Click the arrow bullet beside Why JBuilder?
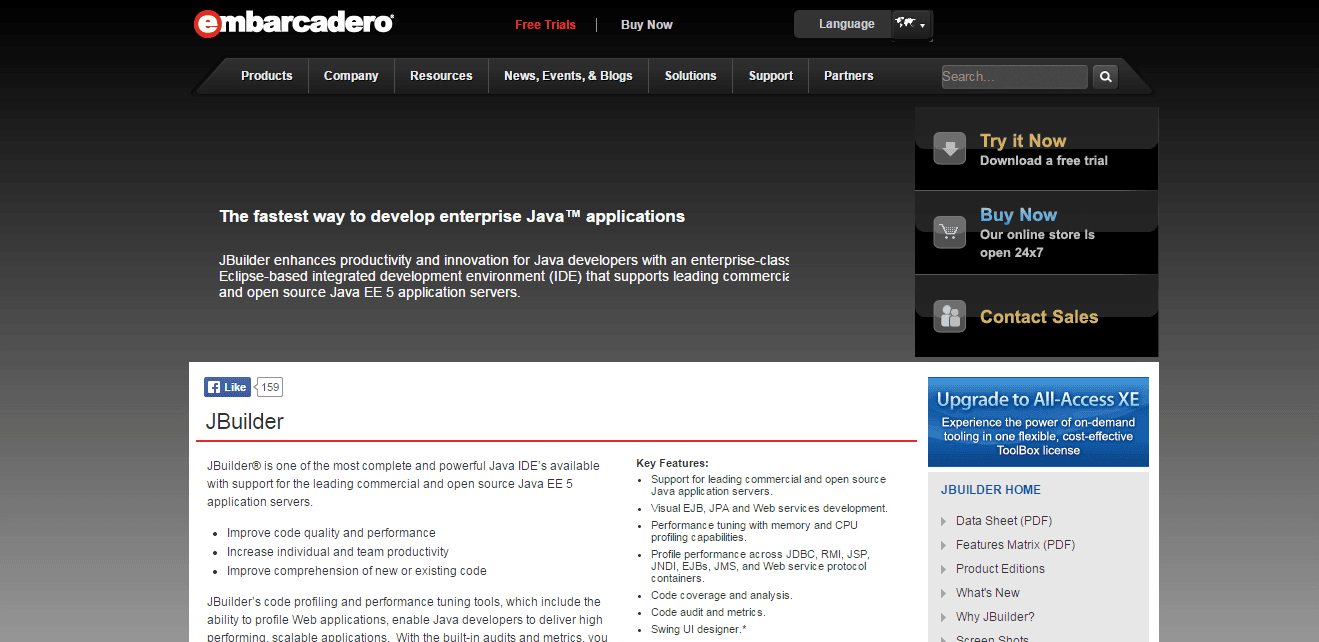 [944, 617]
